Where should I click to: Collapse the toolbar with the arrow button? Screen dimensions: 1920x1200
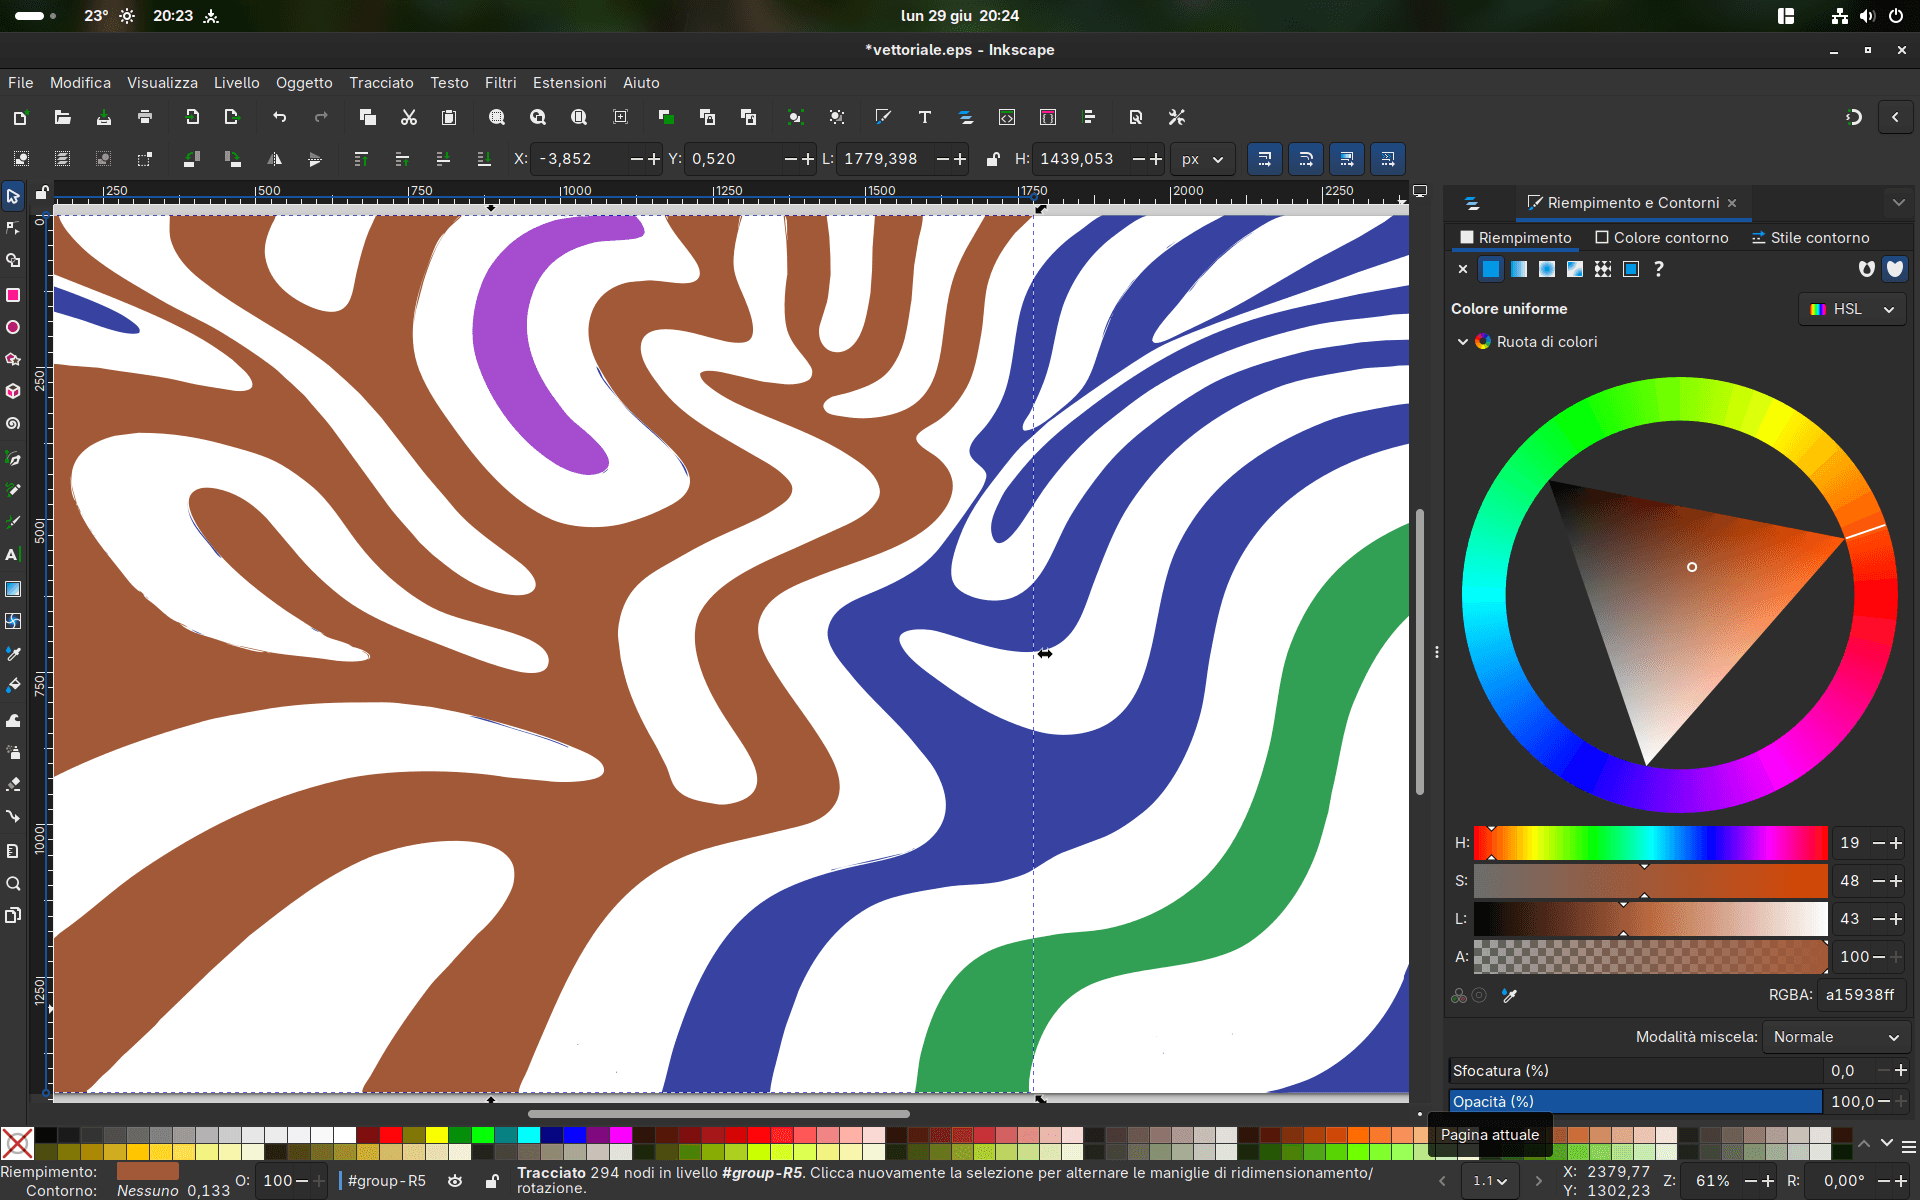click(x=1895, y=117)
